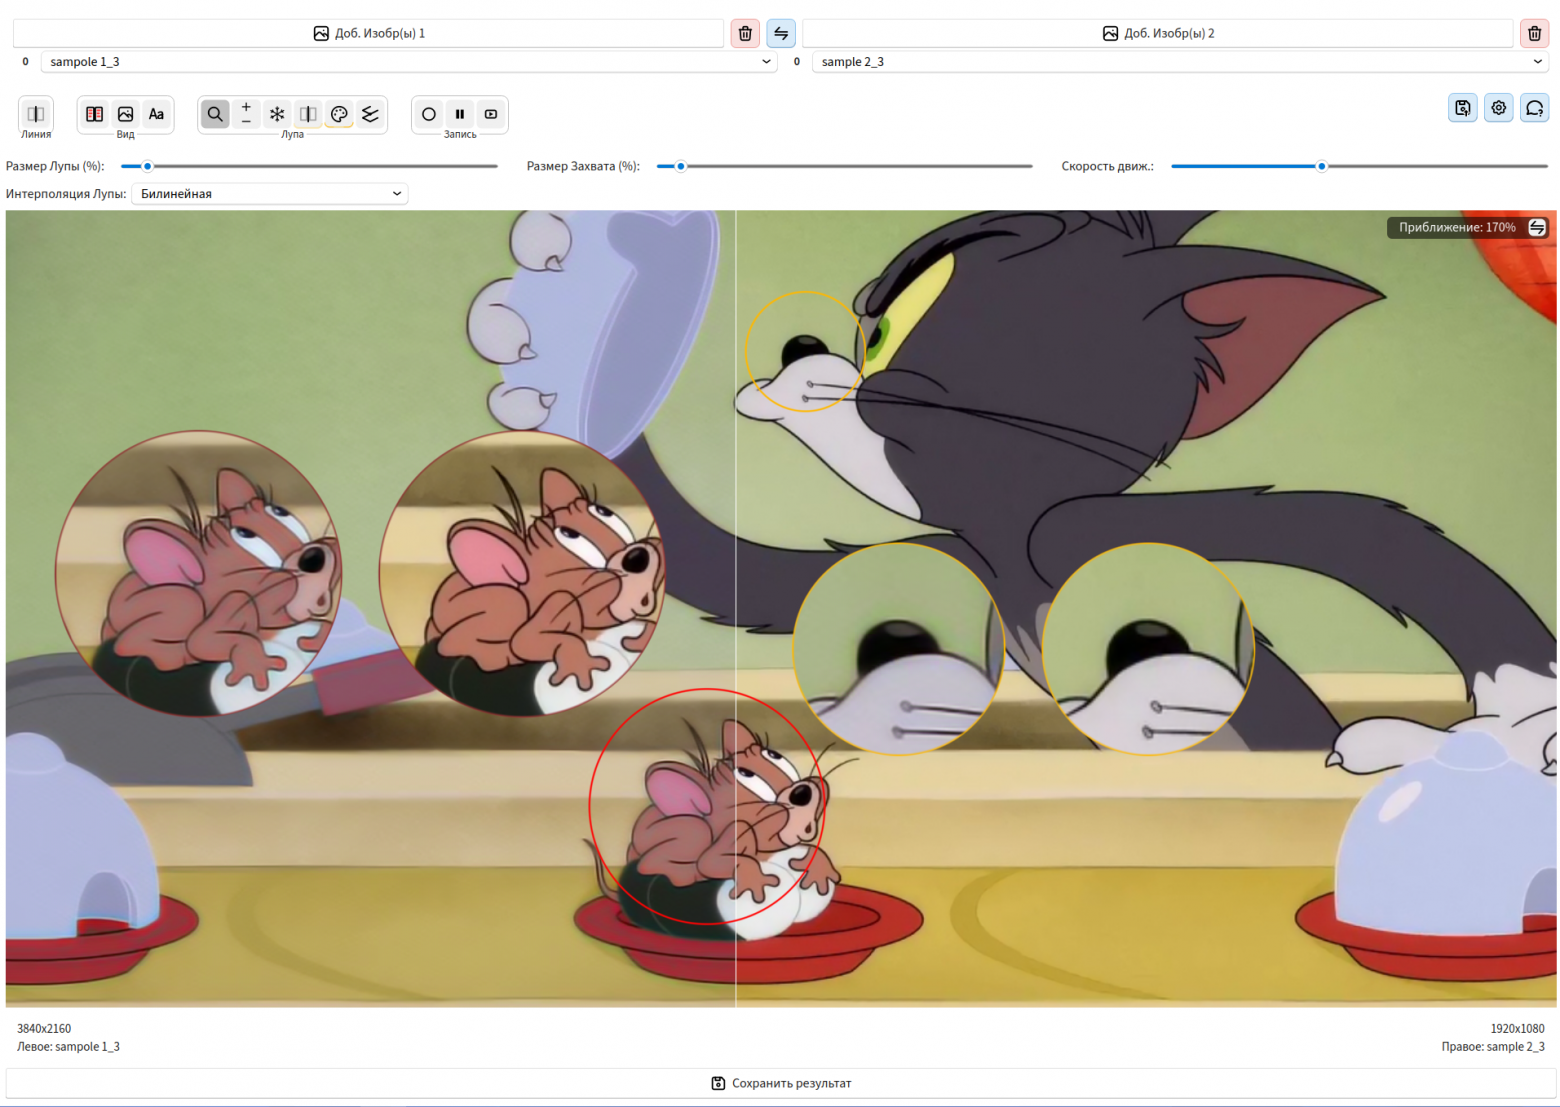
Task: Adjust the Скорость движ. slider handle
Action: click(x=1321, y=166)
